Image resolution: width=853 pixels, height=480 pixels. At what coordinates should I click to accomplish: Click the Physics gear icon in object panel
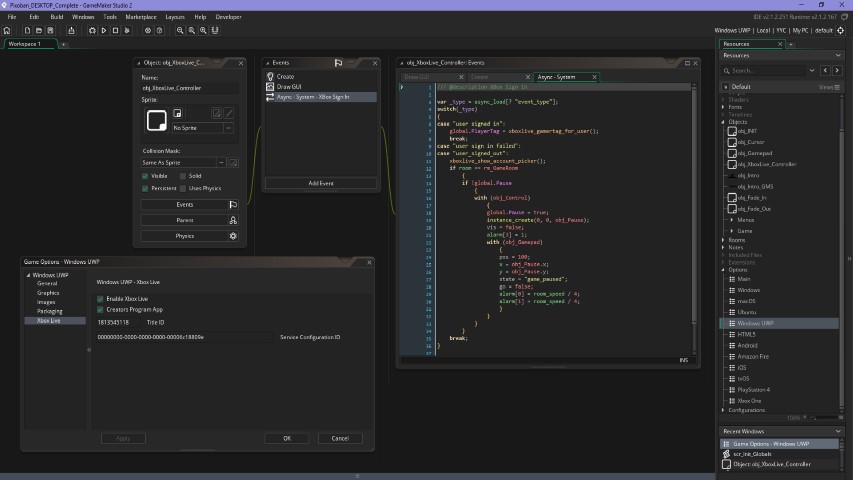pyautogui.click(x=233, y=236)
